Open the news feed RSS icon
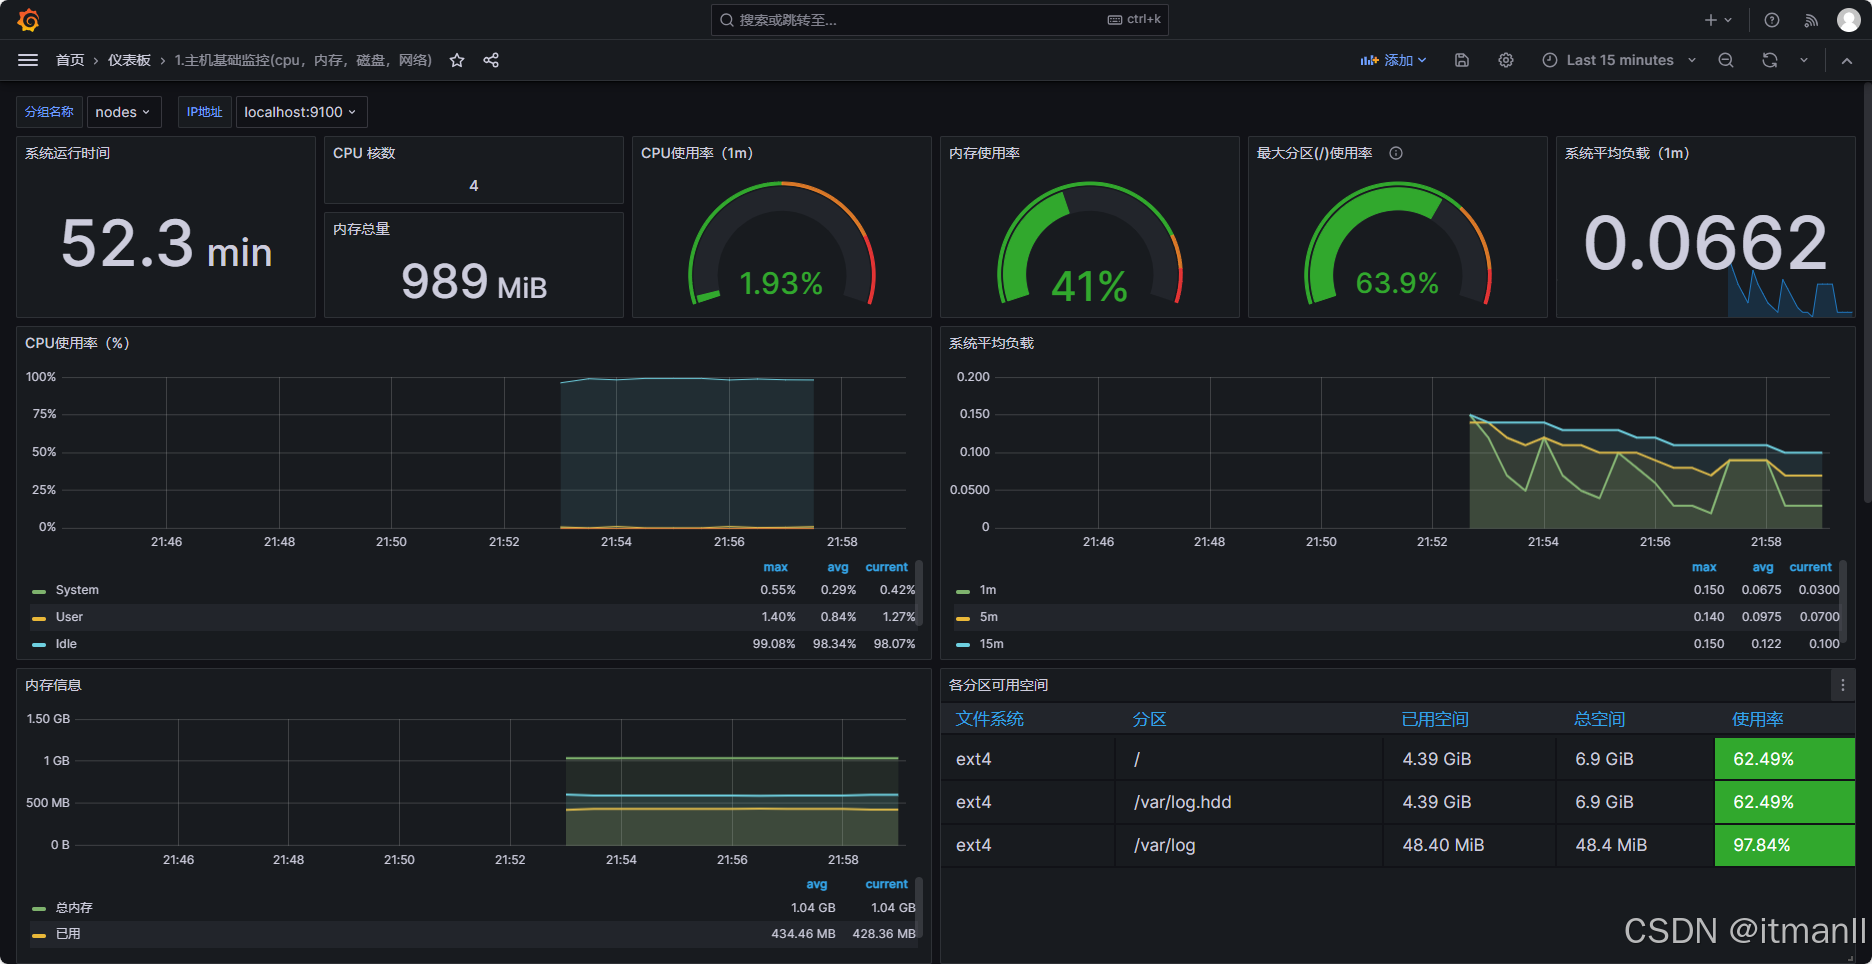Viewport: 1872px width, 964px height. tap(1811, 20)
